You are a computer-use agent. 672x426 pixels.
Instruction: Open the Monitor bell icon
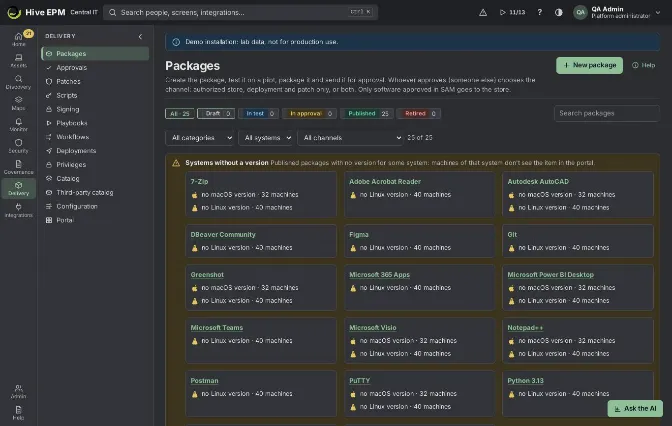[18, 125]
